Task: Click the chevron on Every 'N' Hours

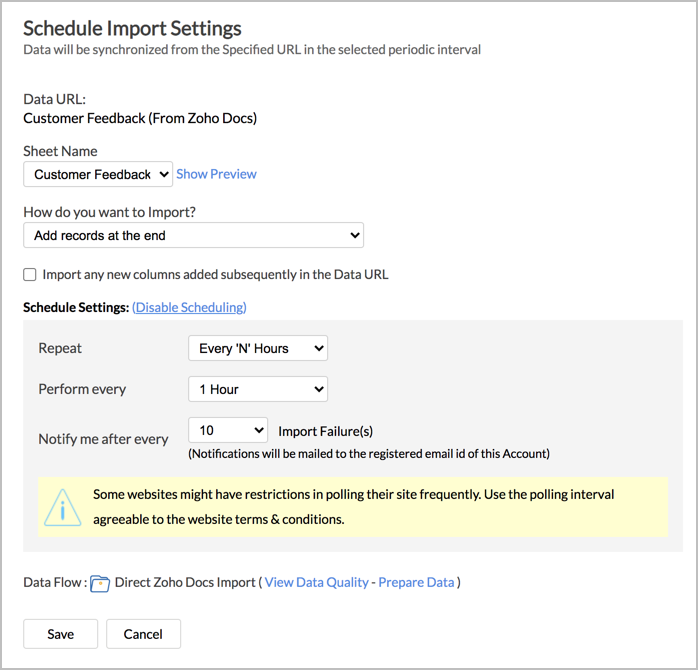Action: click(x=319, y=348)
